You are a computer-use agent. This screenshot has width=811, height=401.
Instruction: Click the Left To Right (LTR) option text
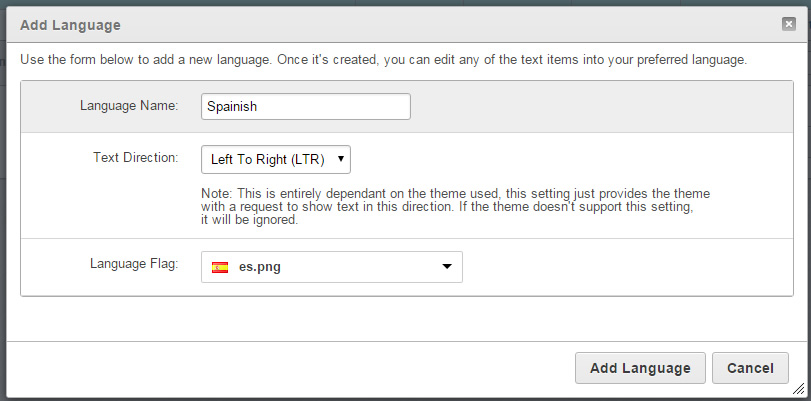267,159
